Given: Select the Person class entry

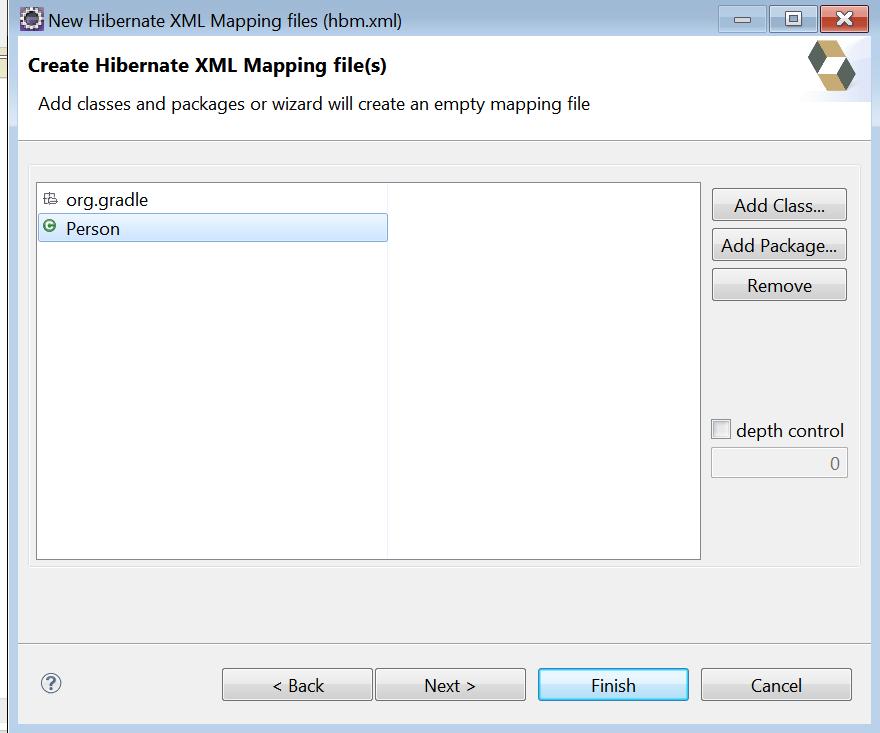Looking at the screenshot, I should (x=93, y=228).
